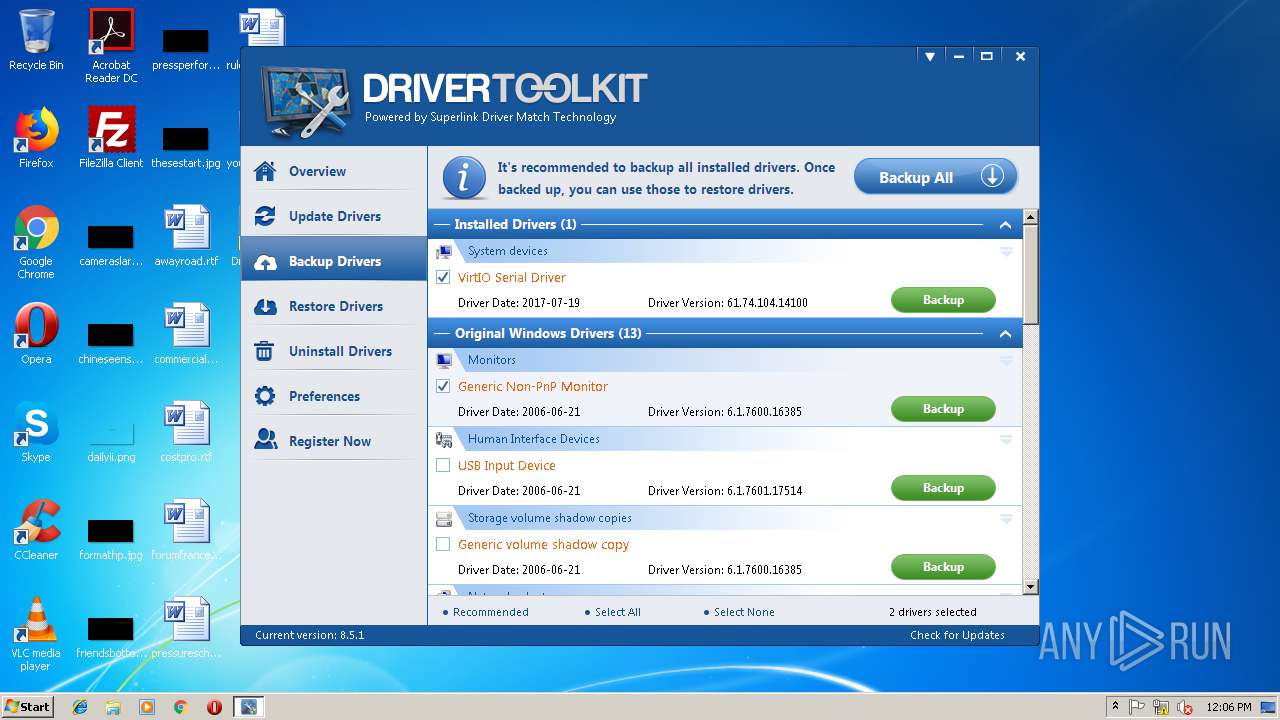Collapse the Human Interface Devices category arrow
This screenshot has width=1280, height=720.
1006,439
